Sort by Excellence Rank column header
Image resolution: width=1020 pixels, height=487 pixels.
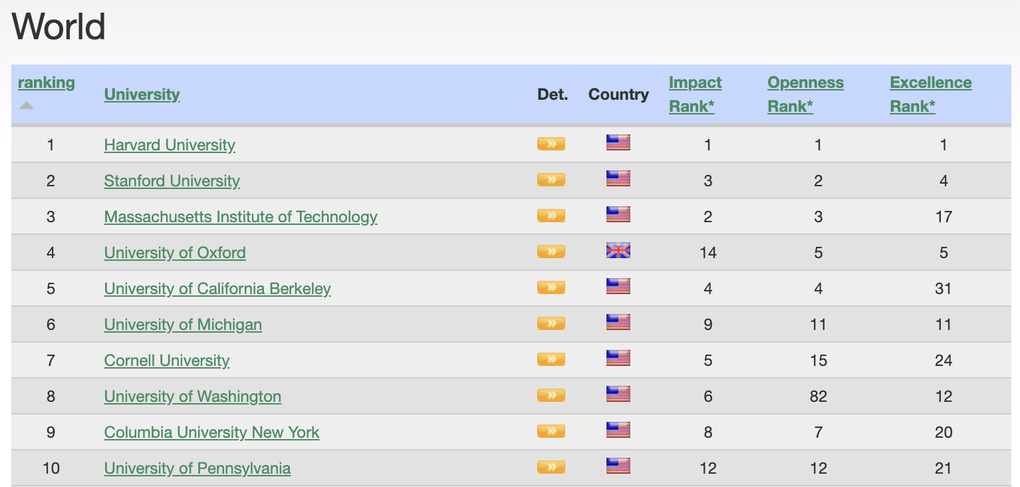(x=930, y=94)
